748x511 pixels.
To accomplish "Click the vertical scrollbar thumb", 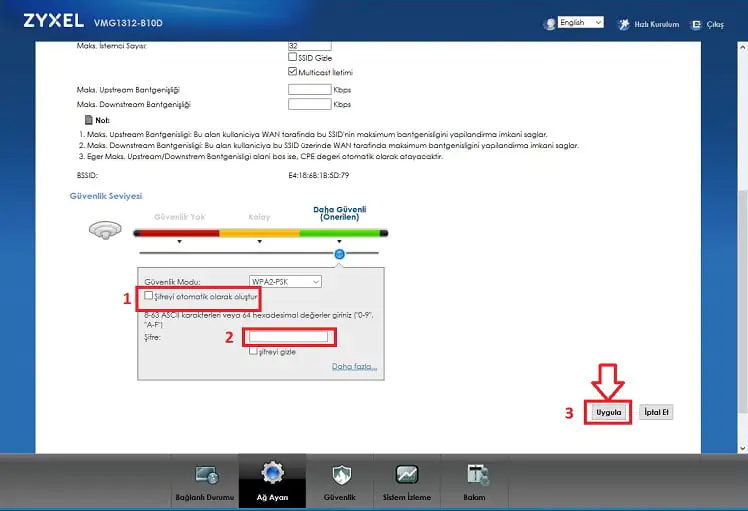I will [x=742, y=303].
